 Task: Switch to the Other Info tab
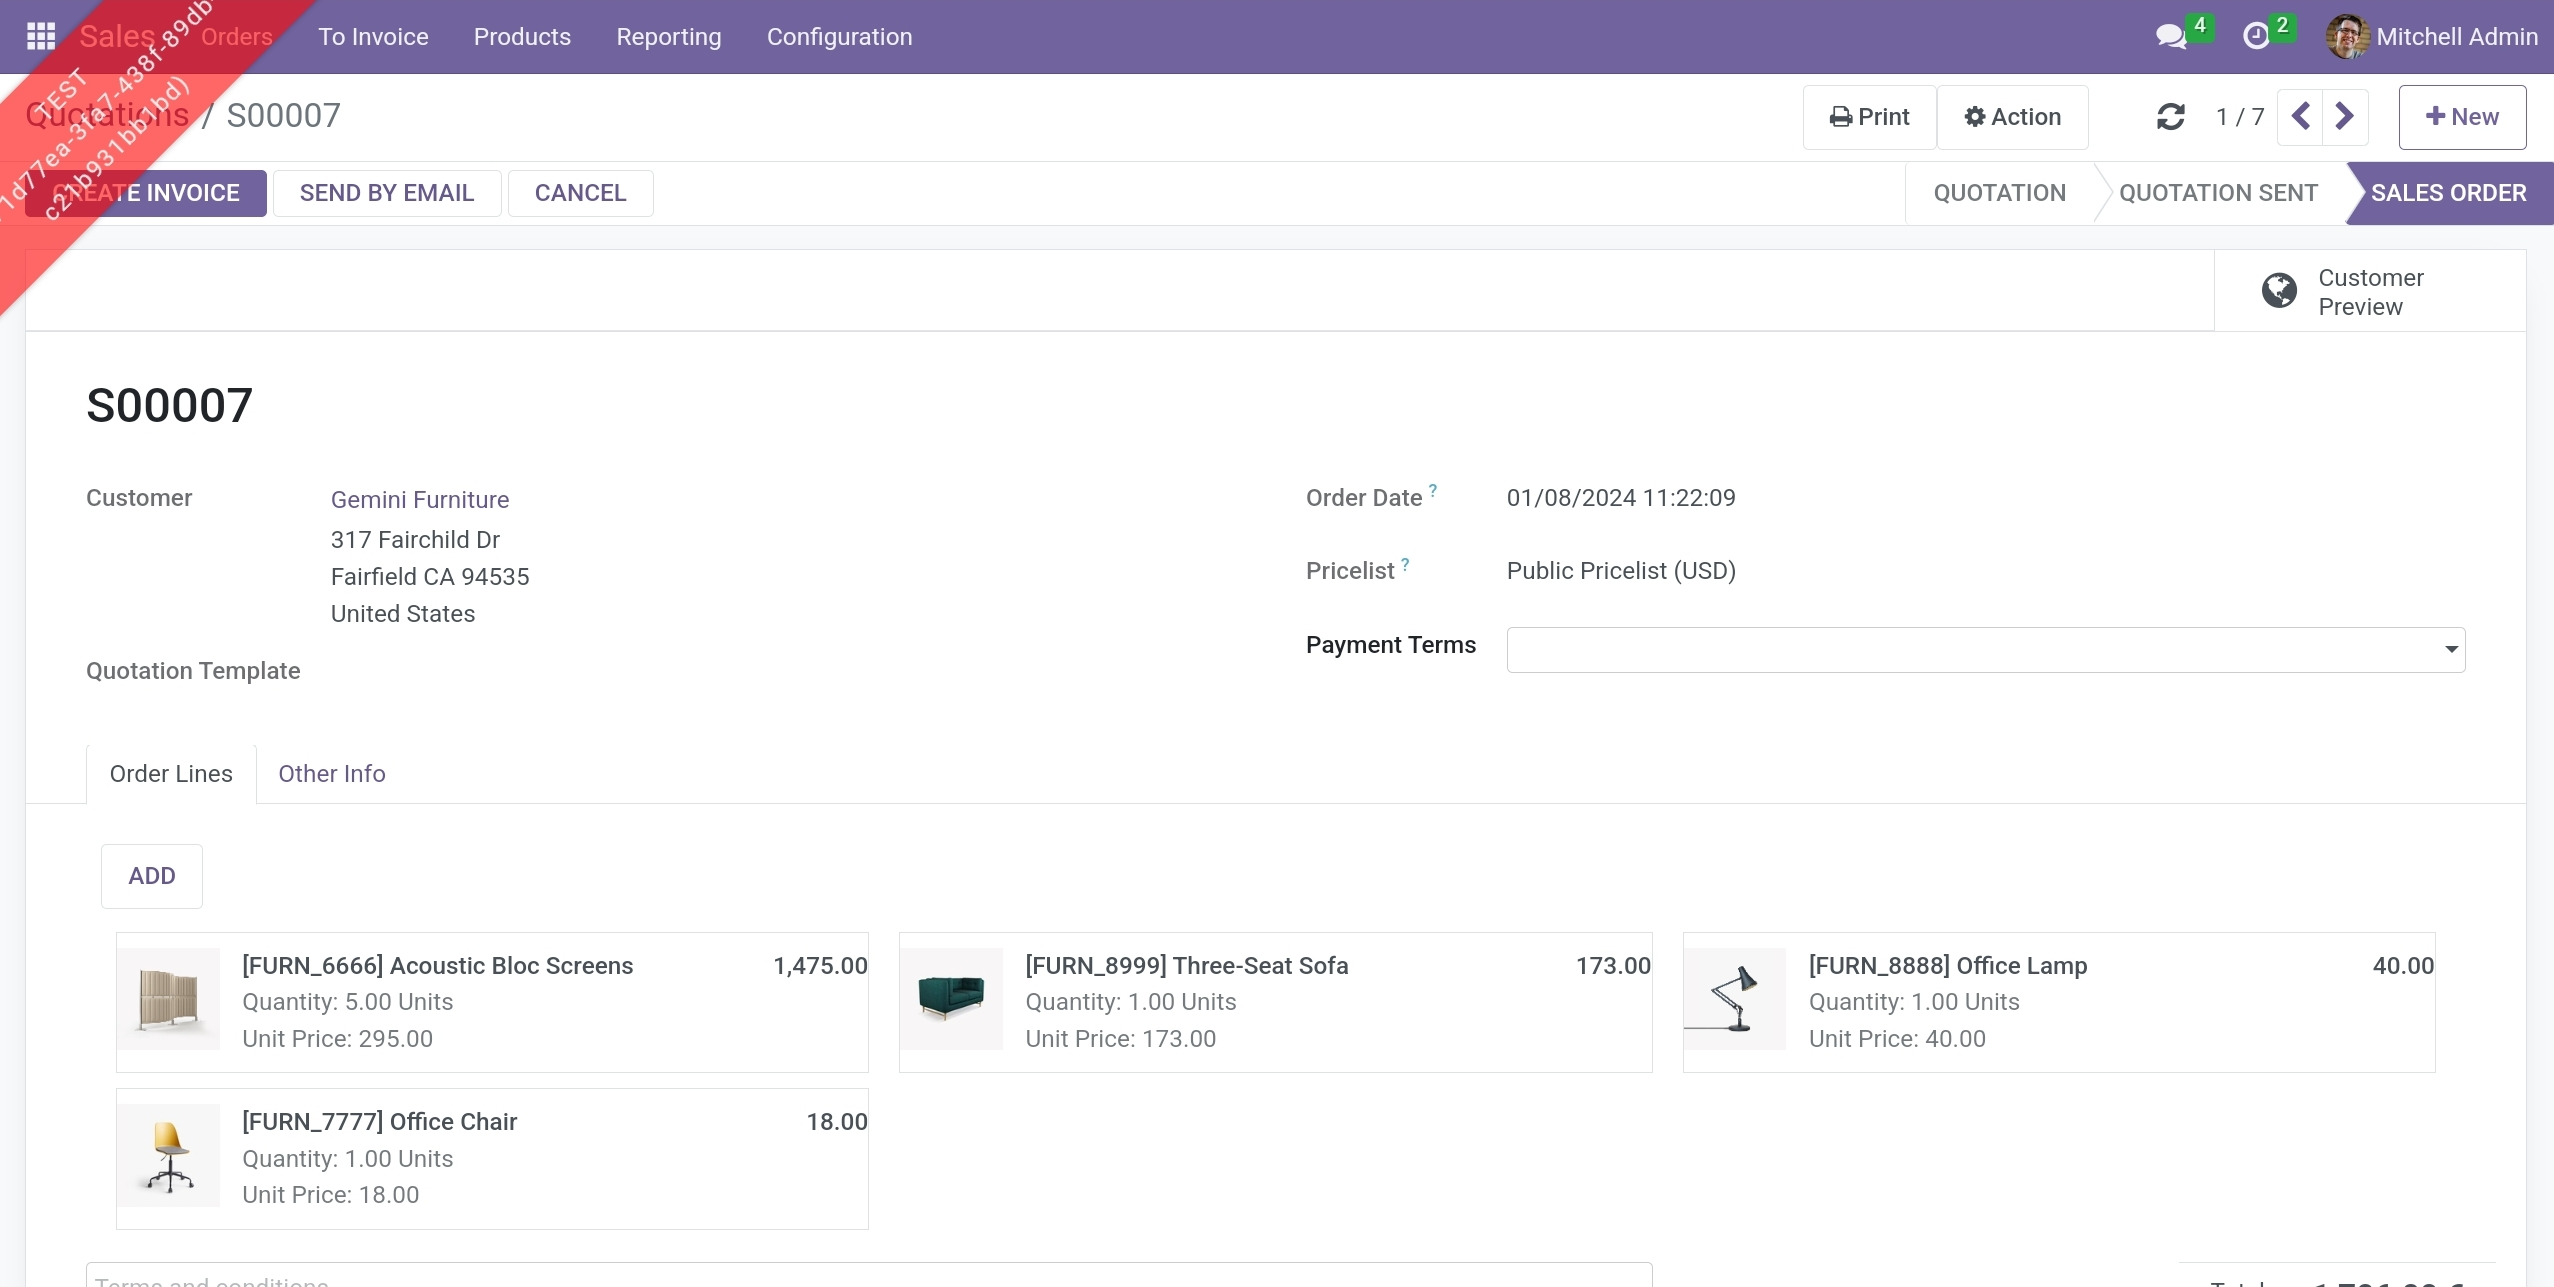click(331, 774)
